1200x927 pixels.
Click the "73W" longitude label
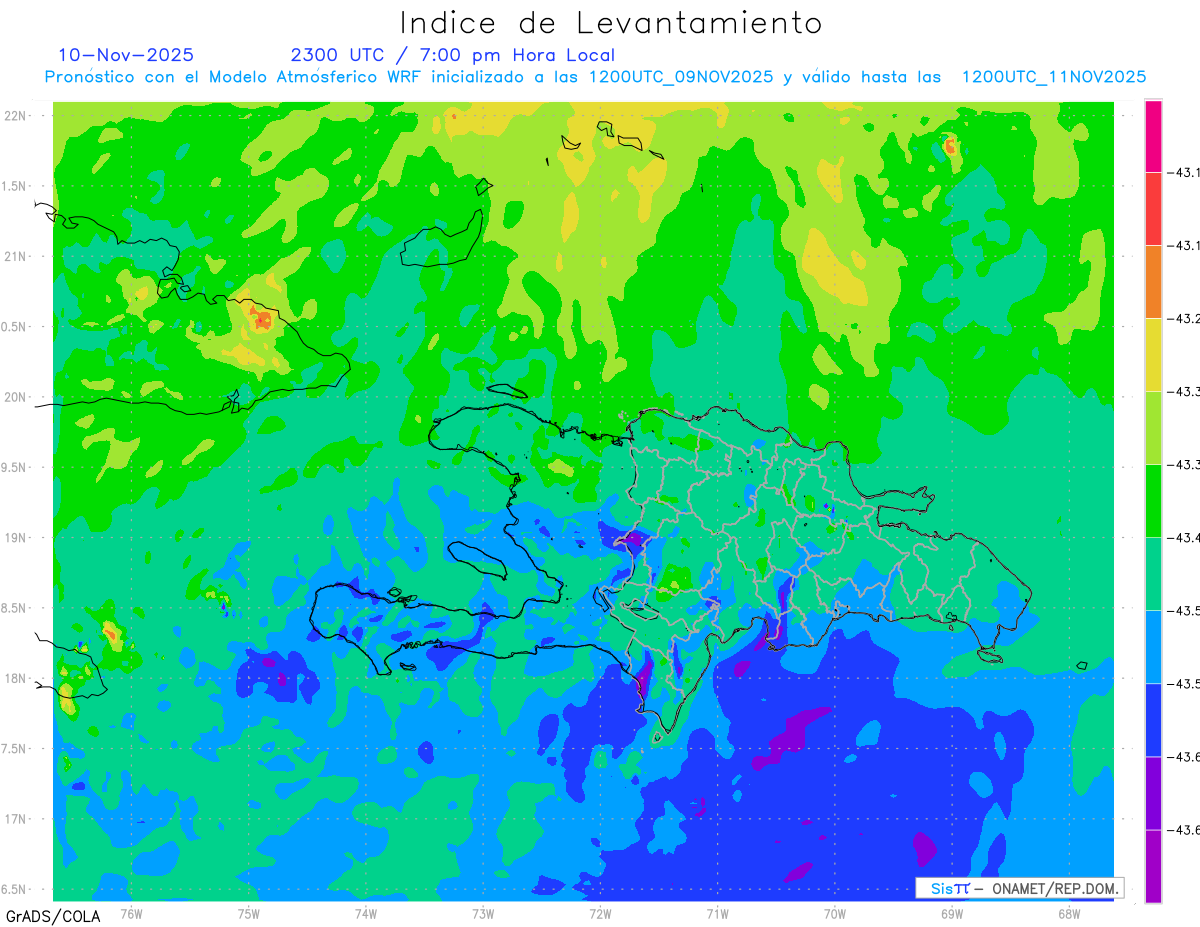pyautogui.click(x=483, y=912)
